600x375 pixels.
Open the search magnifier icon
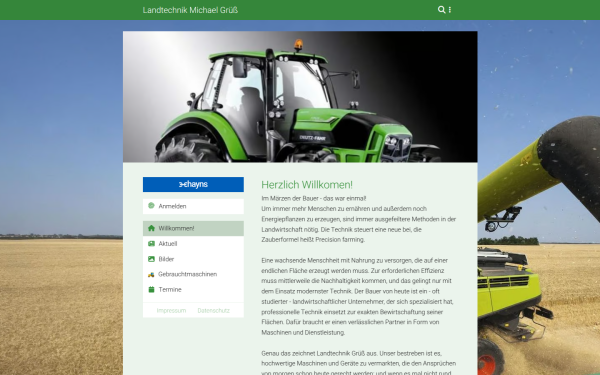pyautogui.click(x=441, y=10)
